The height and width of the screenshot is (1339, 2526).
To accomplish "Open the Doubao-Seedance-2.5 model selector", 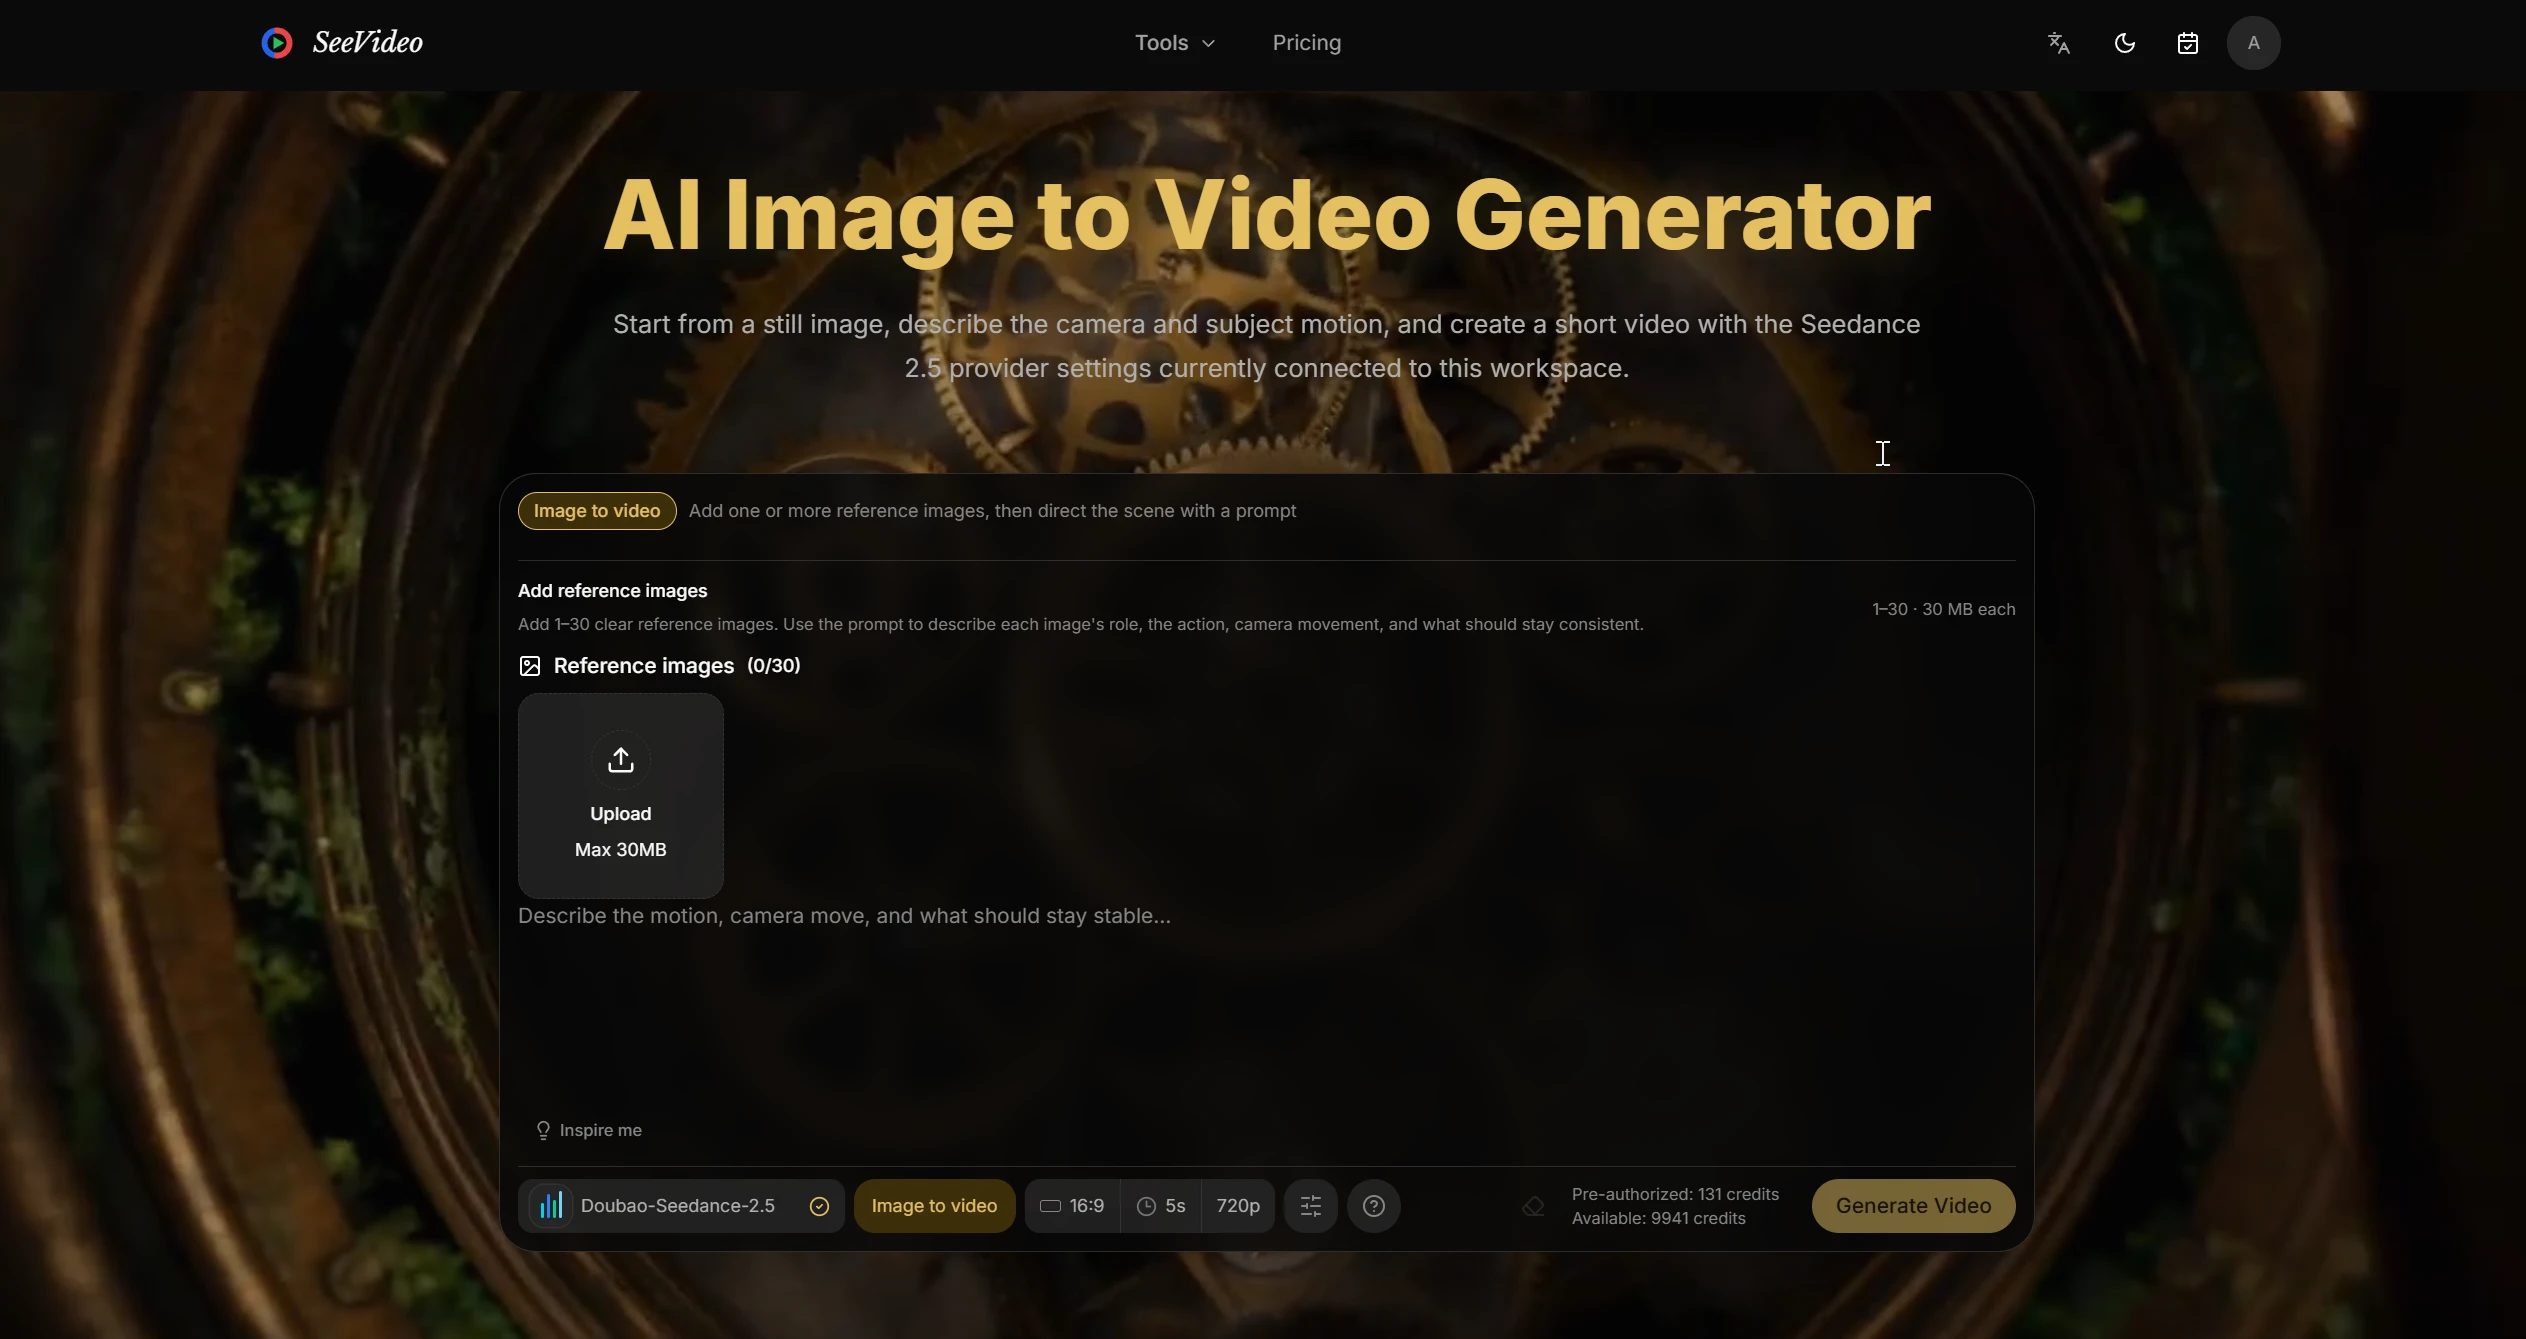I will (x=681, y=1206).
